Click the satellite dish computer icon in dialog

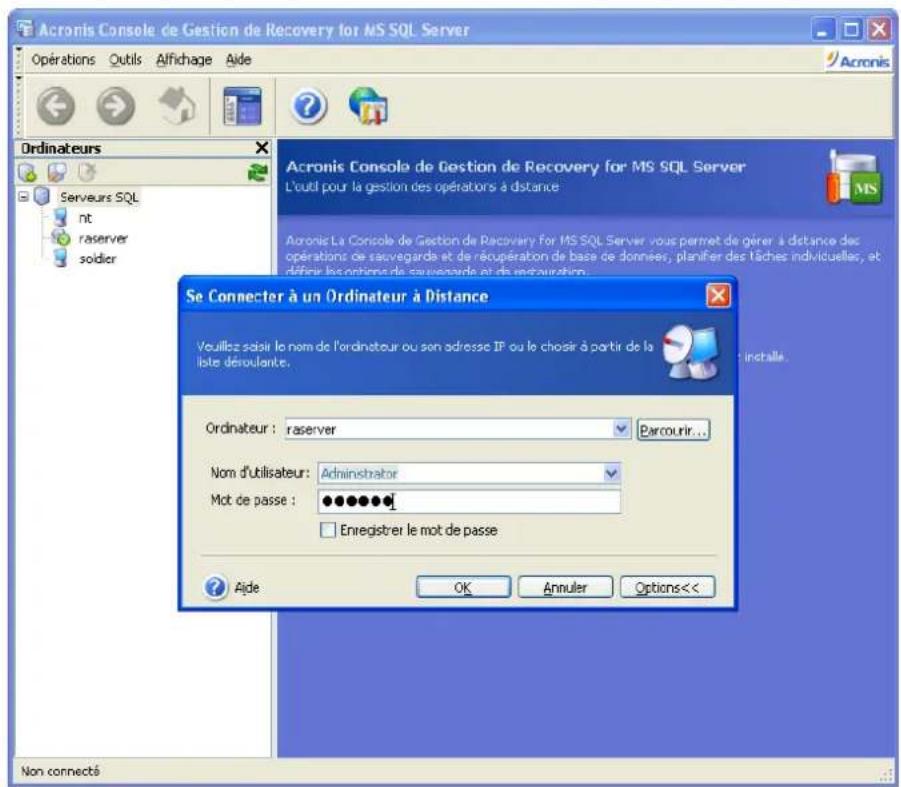(x=690, y=352)
